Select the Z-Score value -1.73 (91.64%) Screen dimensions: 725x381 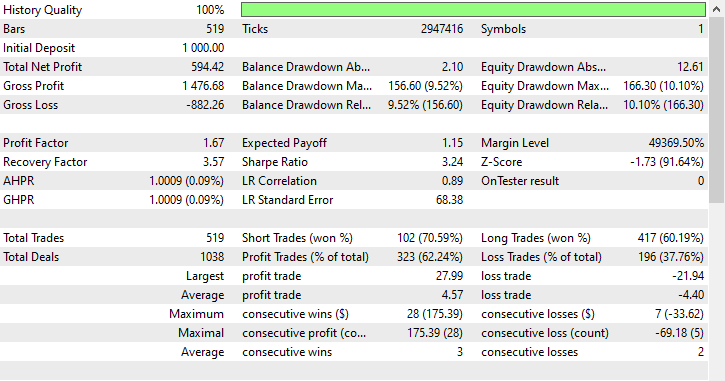click(667, 162)
